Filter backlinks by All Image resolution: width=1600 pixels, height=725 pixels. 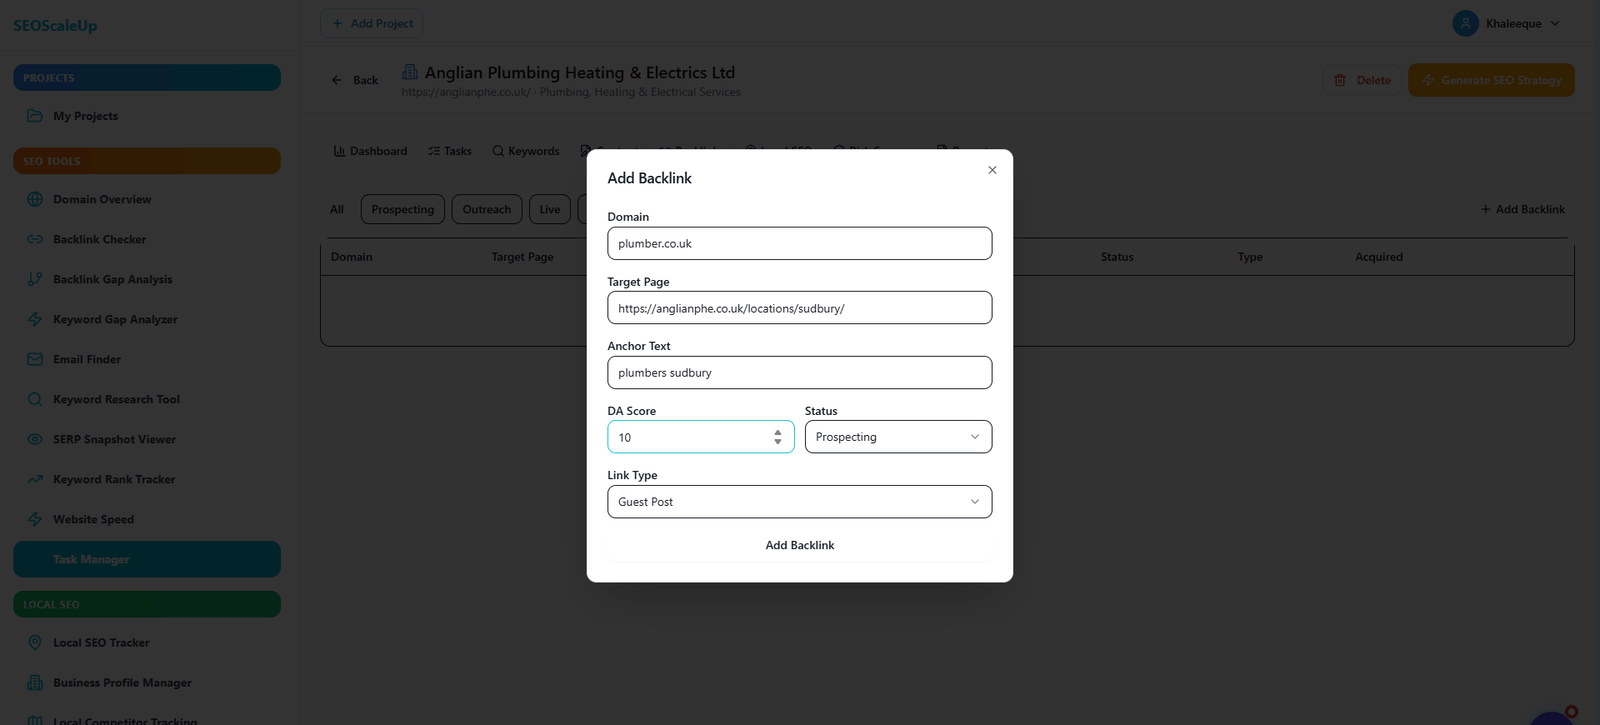pos(337,209)
